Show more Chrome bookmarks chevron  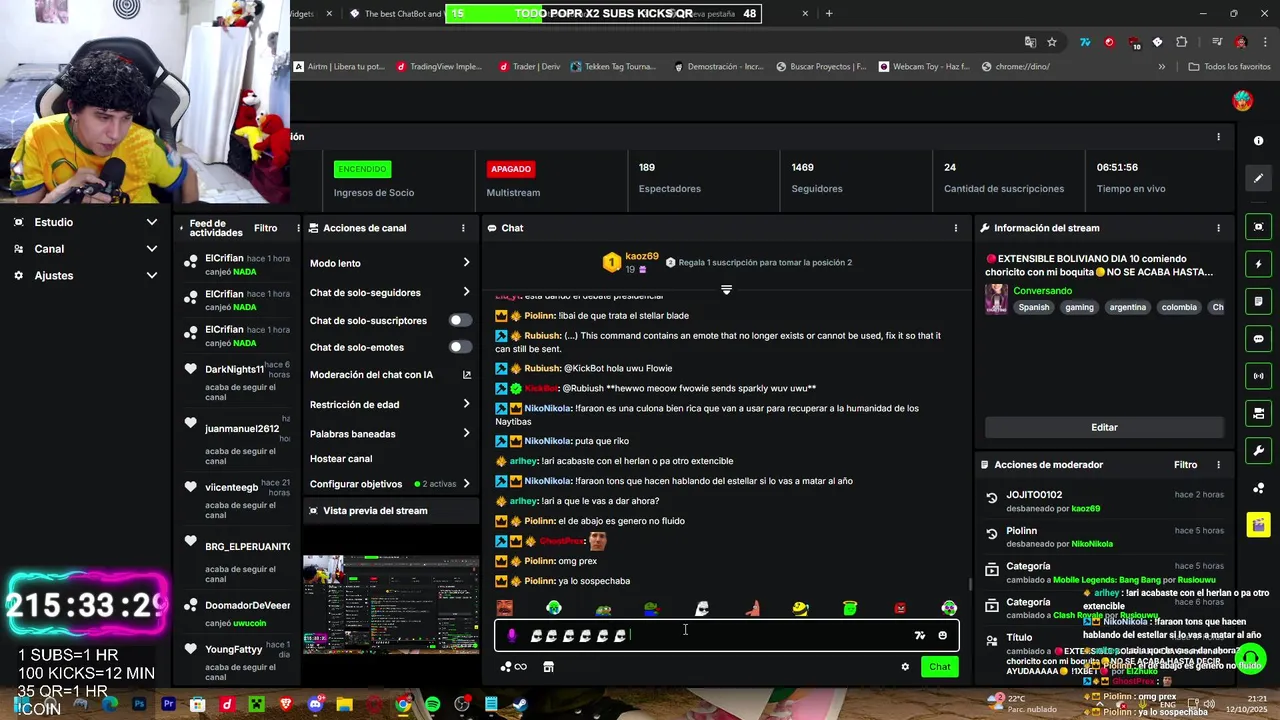pyautogui.click(x=1161, y=67)
